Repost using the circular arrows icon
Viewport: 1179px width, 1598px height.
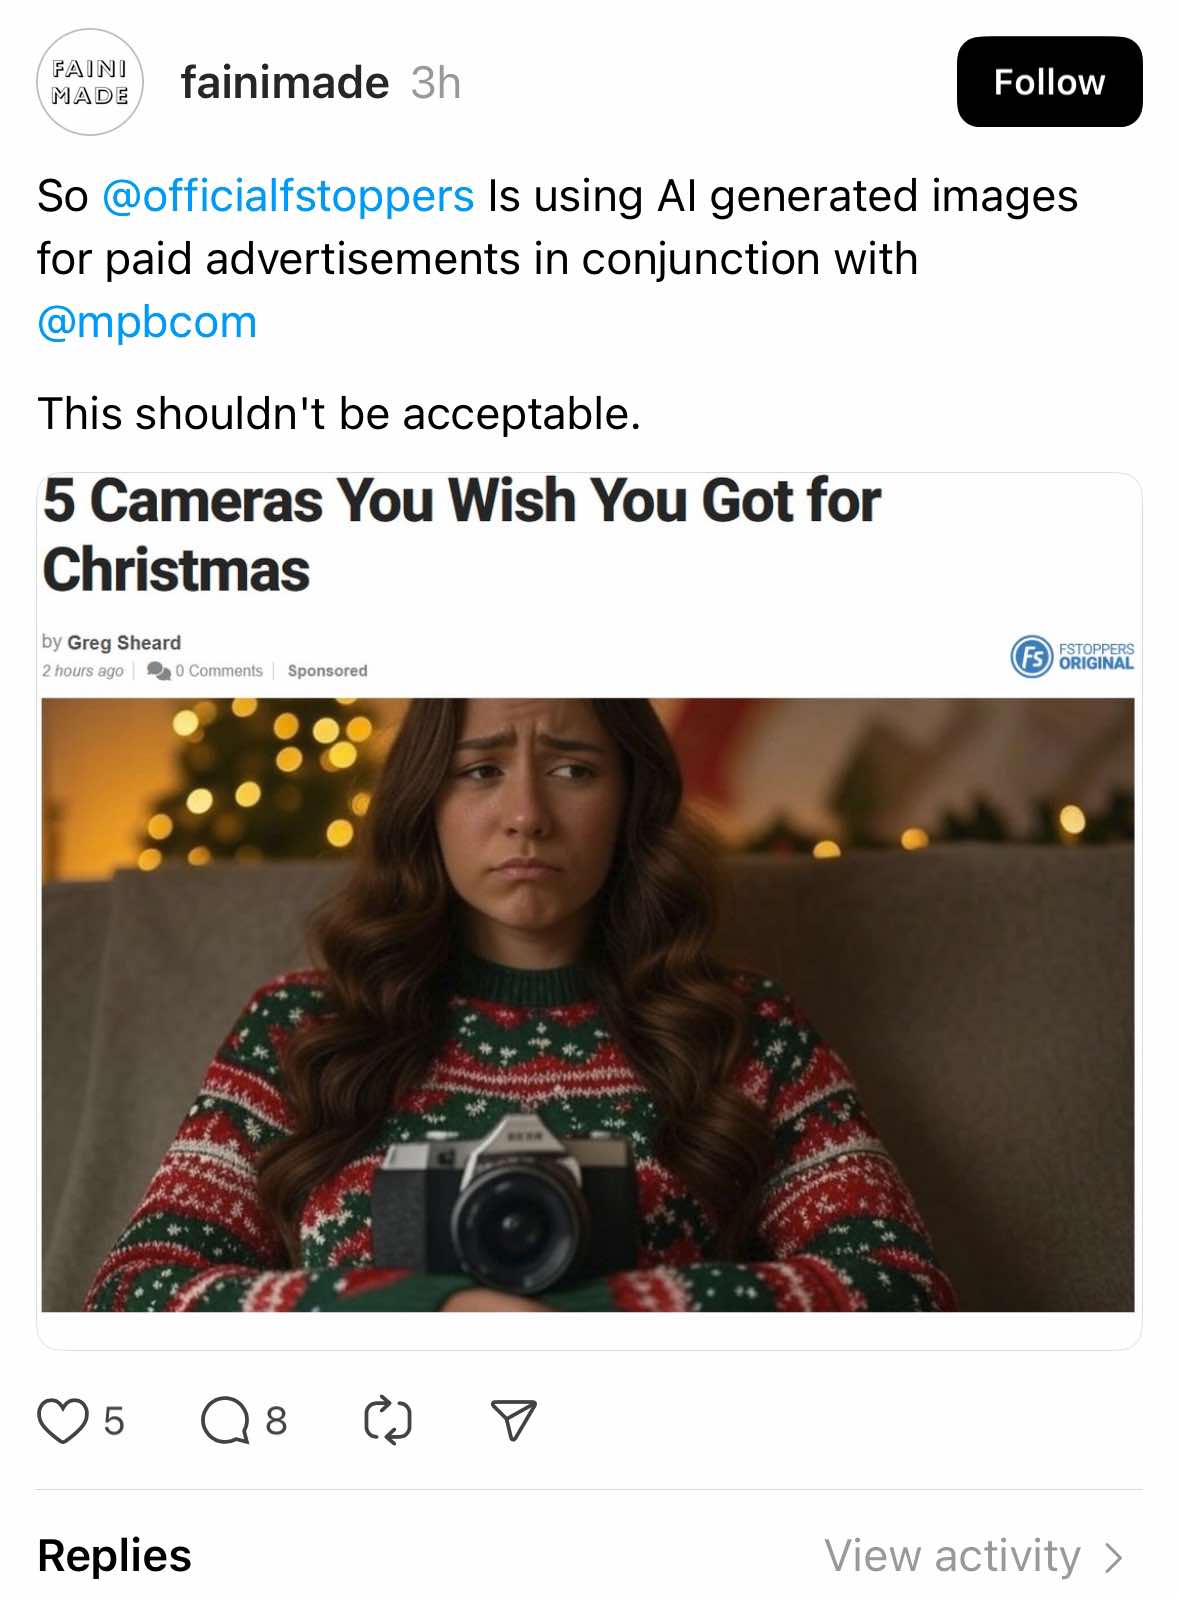click(x=387, y=1420)
